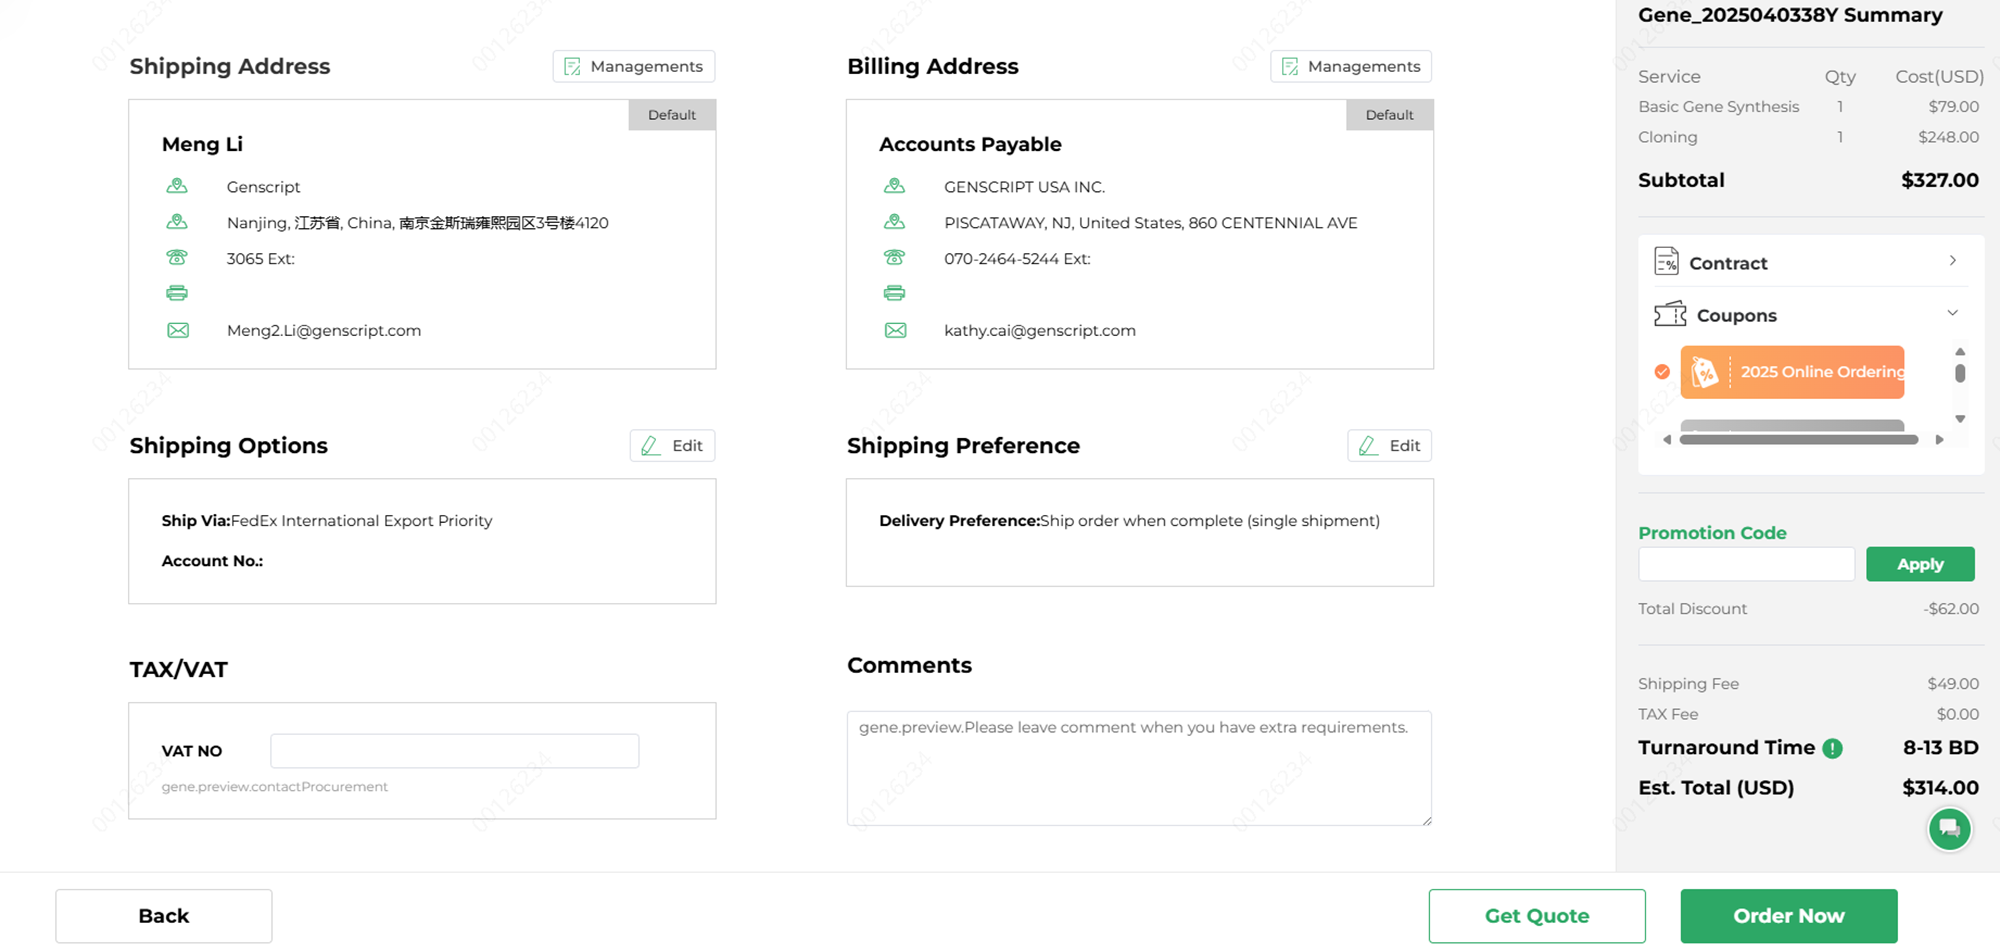The width and height of the screenshot is (2000, 951).
Task: Uncheck the 2025 Online Ordering coupon checkmark
Action: coord(1662,372)
